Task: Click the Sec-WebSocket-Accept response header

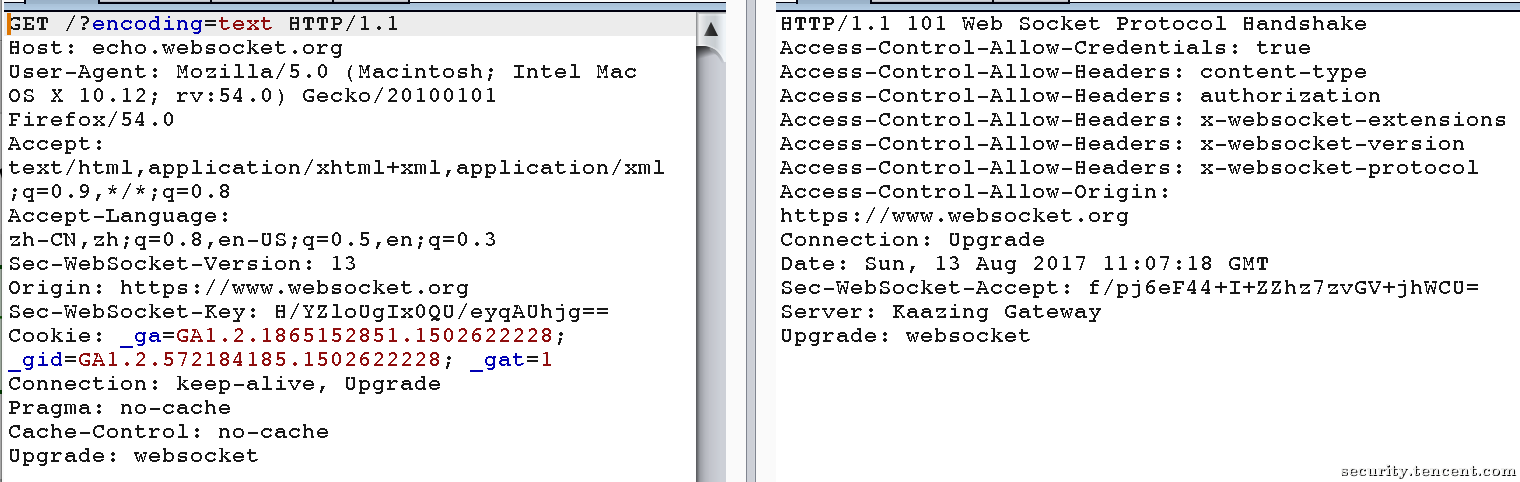Action: pos(1129,288)
